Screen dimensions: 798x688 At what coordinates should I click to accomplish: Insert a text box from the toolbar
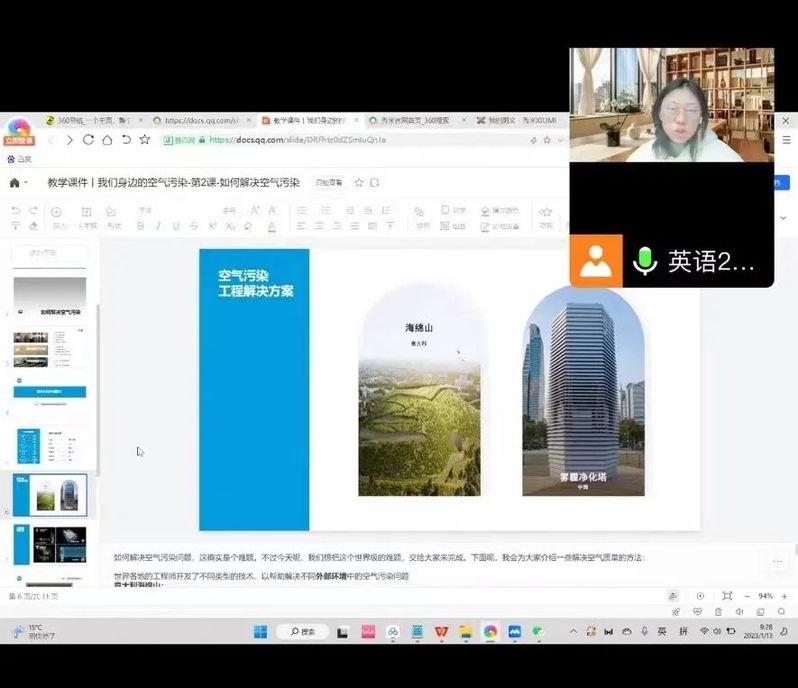click(x=87, y=212)
